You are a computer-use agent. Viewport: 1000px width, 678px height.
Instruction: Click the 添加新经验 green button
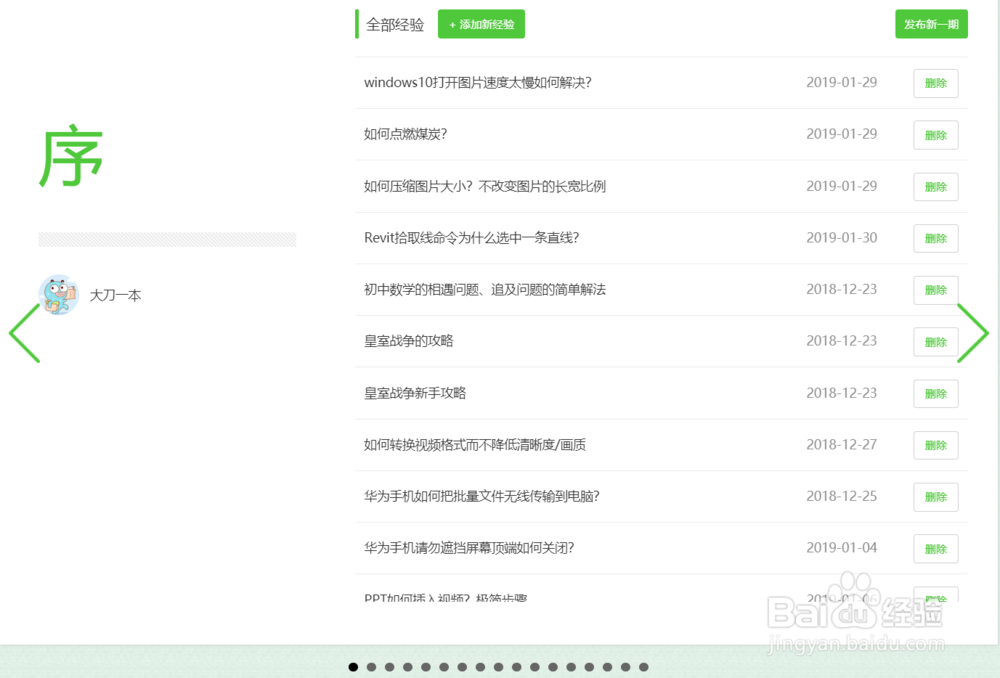[481, 23]
